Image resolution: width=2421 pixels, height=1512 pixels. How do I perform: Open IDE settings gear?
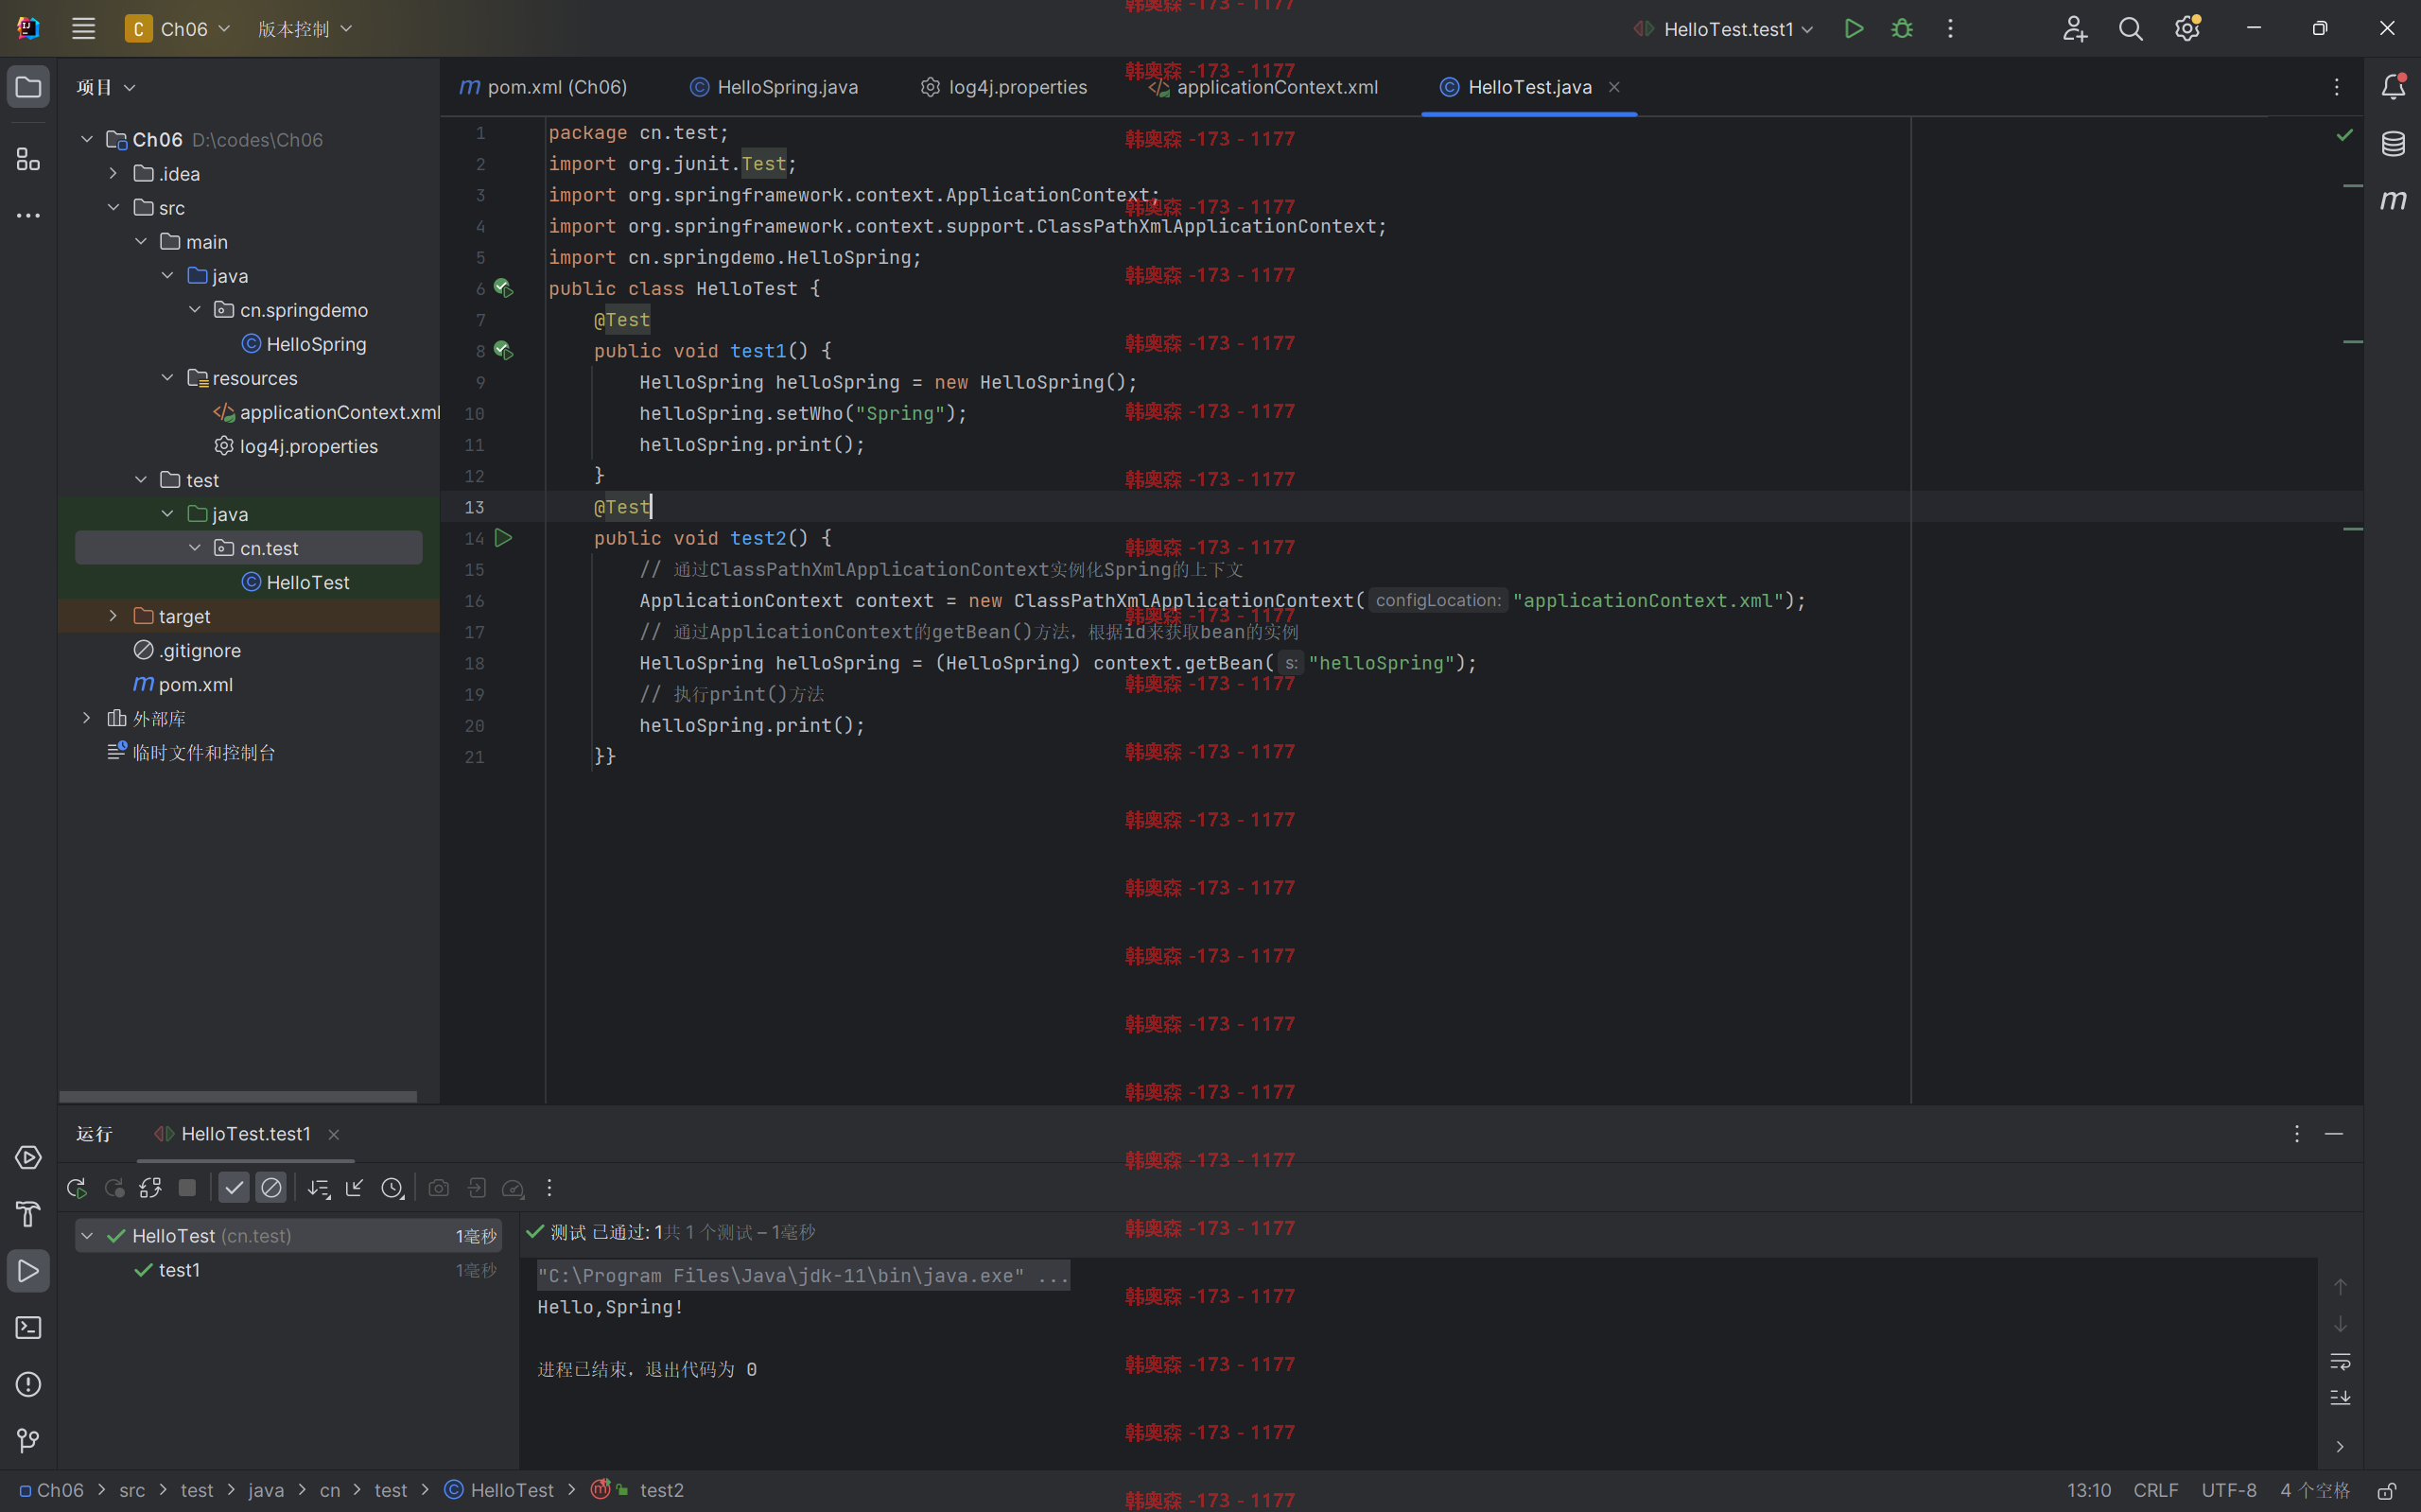[x=2187, y=29]
